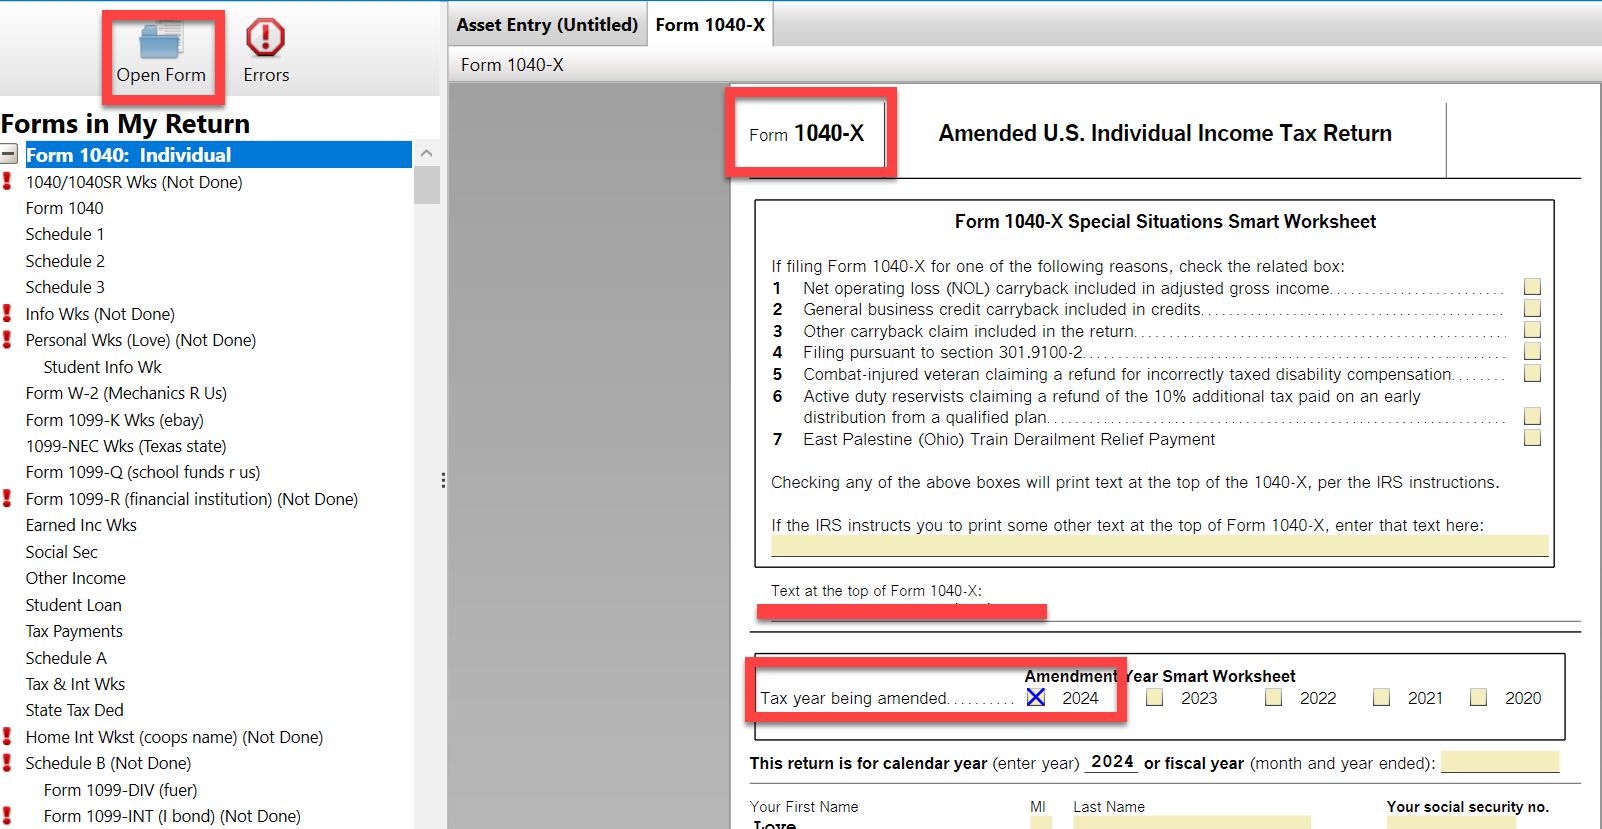This screenshot has width=1602, height=829.
Task: Open 1040/1040SR Wks (Not Done)
Action: [134, 182]
